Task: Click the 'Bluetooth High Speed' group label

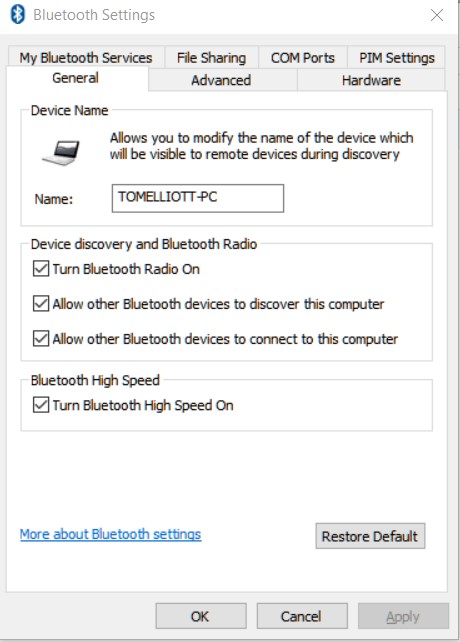Action: [x=95, y=380]
